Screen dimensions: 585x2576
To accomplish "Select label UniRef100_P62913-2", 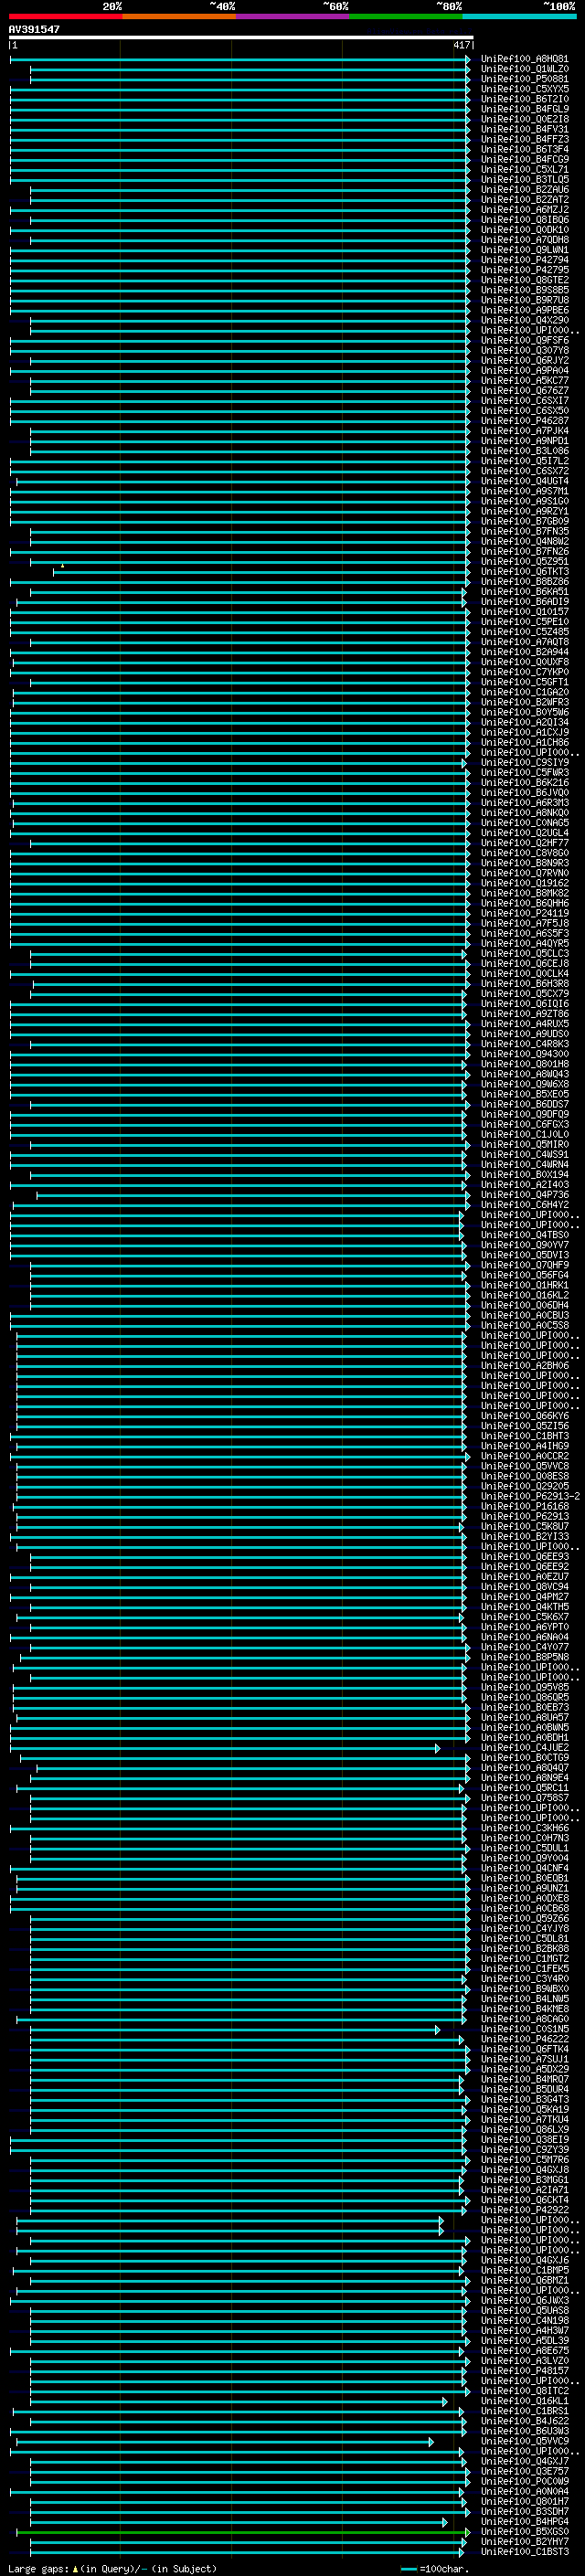I will pyautogui.click(x=530, y=1497).
